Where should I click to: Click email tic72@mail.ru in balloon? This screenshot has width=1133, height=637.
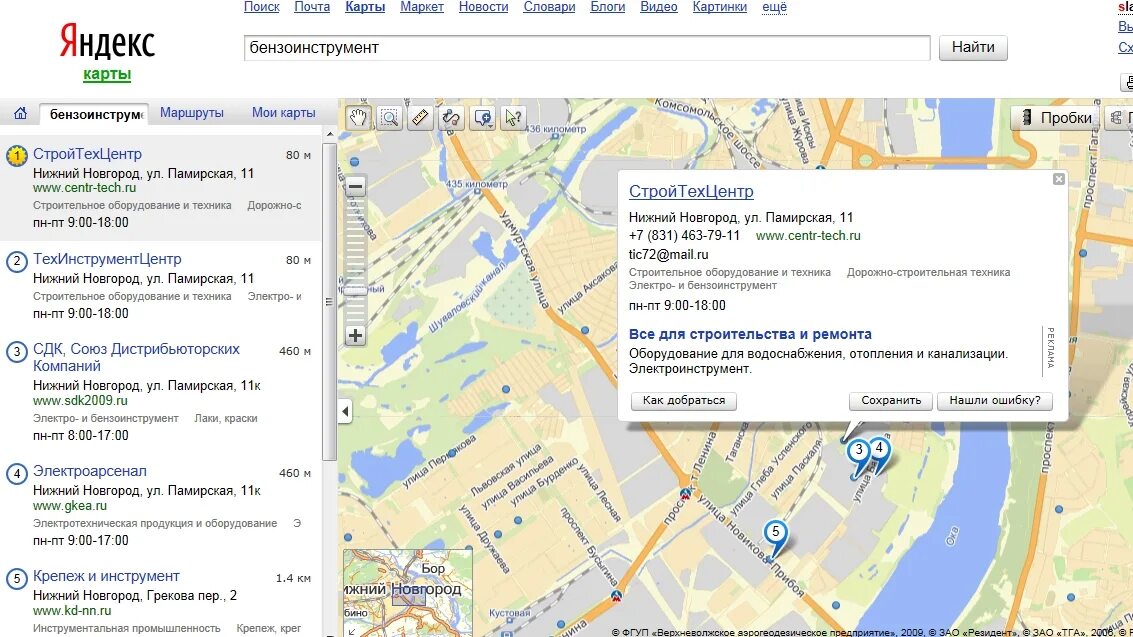tap(668, 254)
